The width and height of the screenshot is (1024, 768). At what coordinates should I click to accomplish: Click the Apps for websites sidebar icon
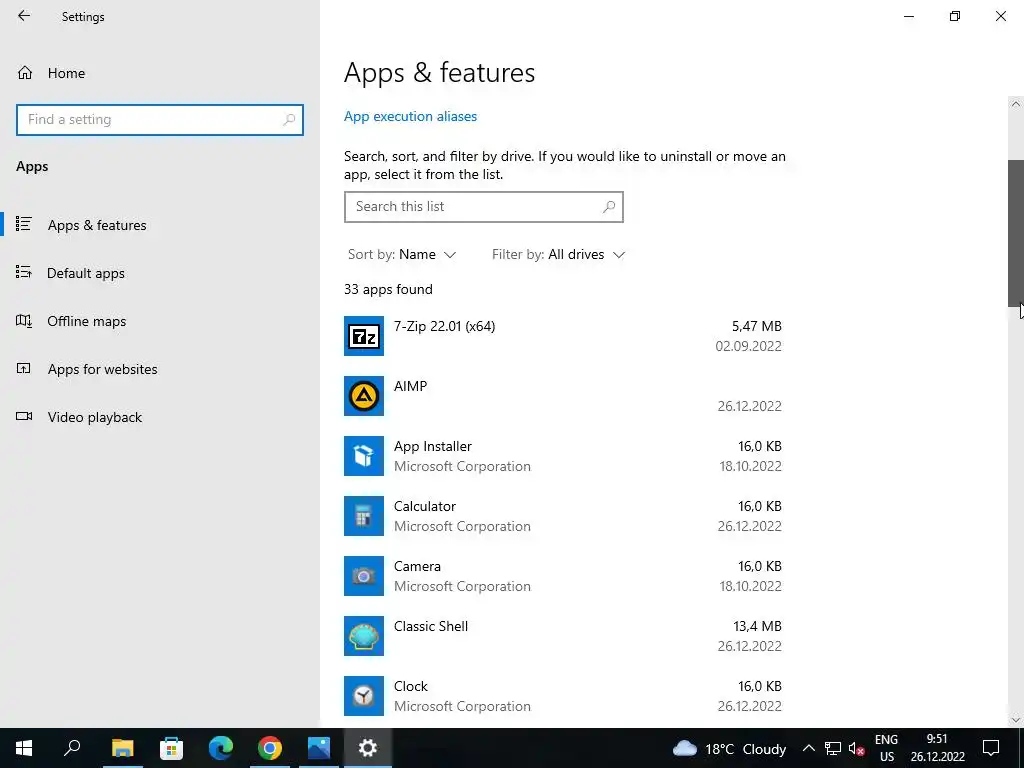tap(24, 368)
